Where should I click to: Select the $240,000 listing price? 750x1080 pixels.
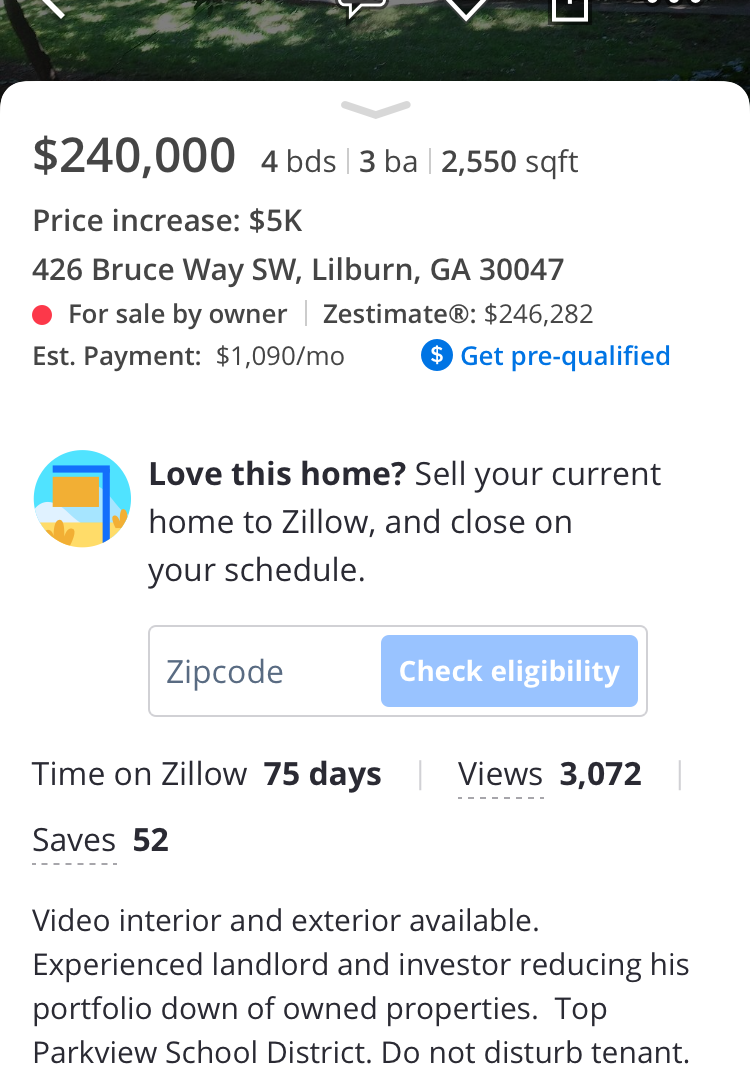point(134,156)
